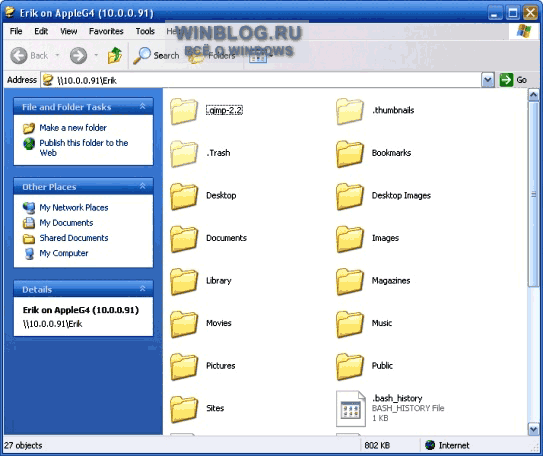Viewport: 543px width, 456px height.
Task: Click the Shared Documents folder icon
Action: (x=29, y=239)
